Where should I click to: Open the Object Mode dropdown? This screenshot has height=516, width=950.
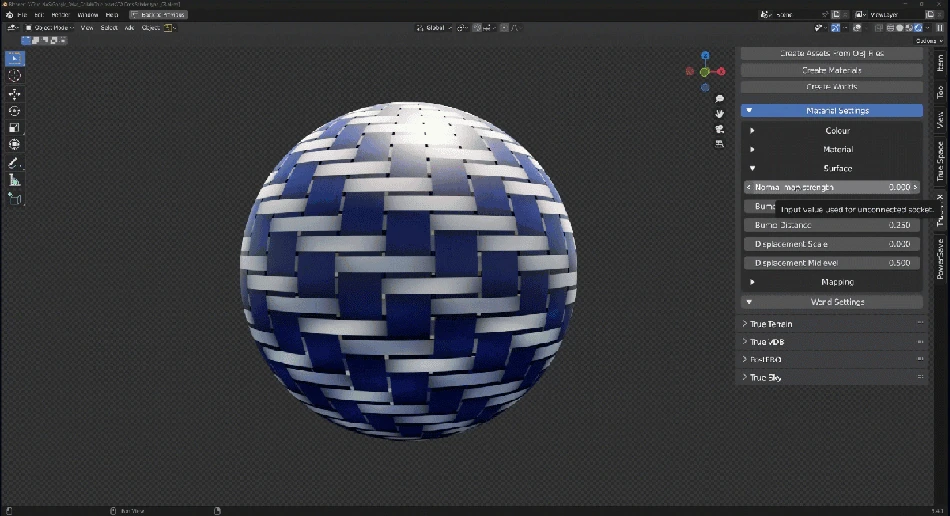pos(49,28)
